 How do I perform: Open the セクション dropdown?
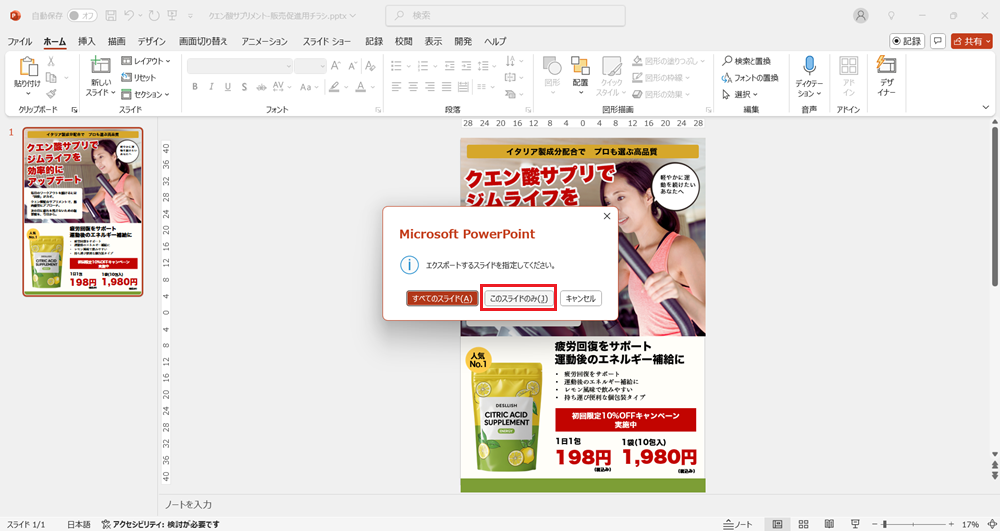pos(145,94)
